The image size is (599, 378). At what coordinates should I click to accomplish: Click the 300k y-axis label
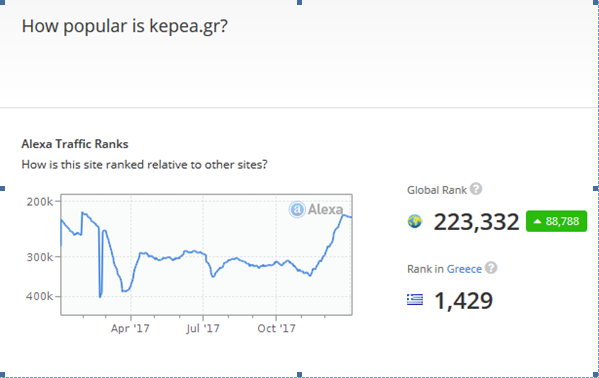point(40,257)
